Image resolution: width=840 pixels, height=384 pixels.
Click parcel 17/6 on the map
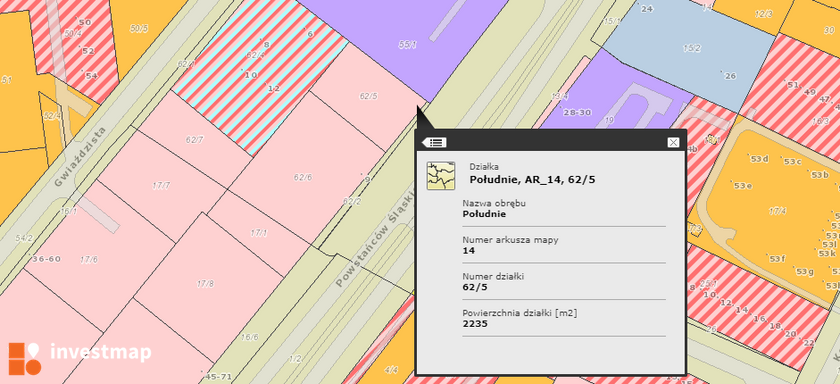89,260
